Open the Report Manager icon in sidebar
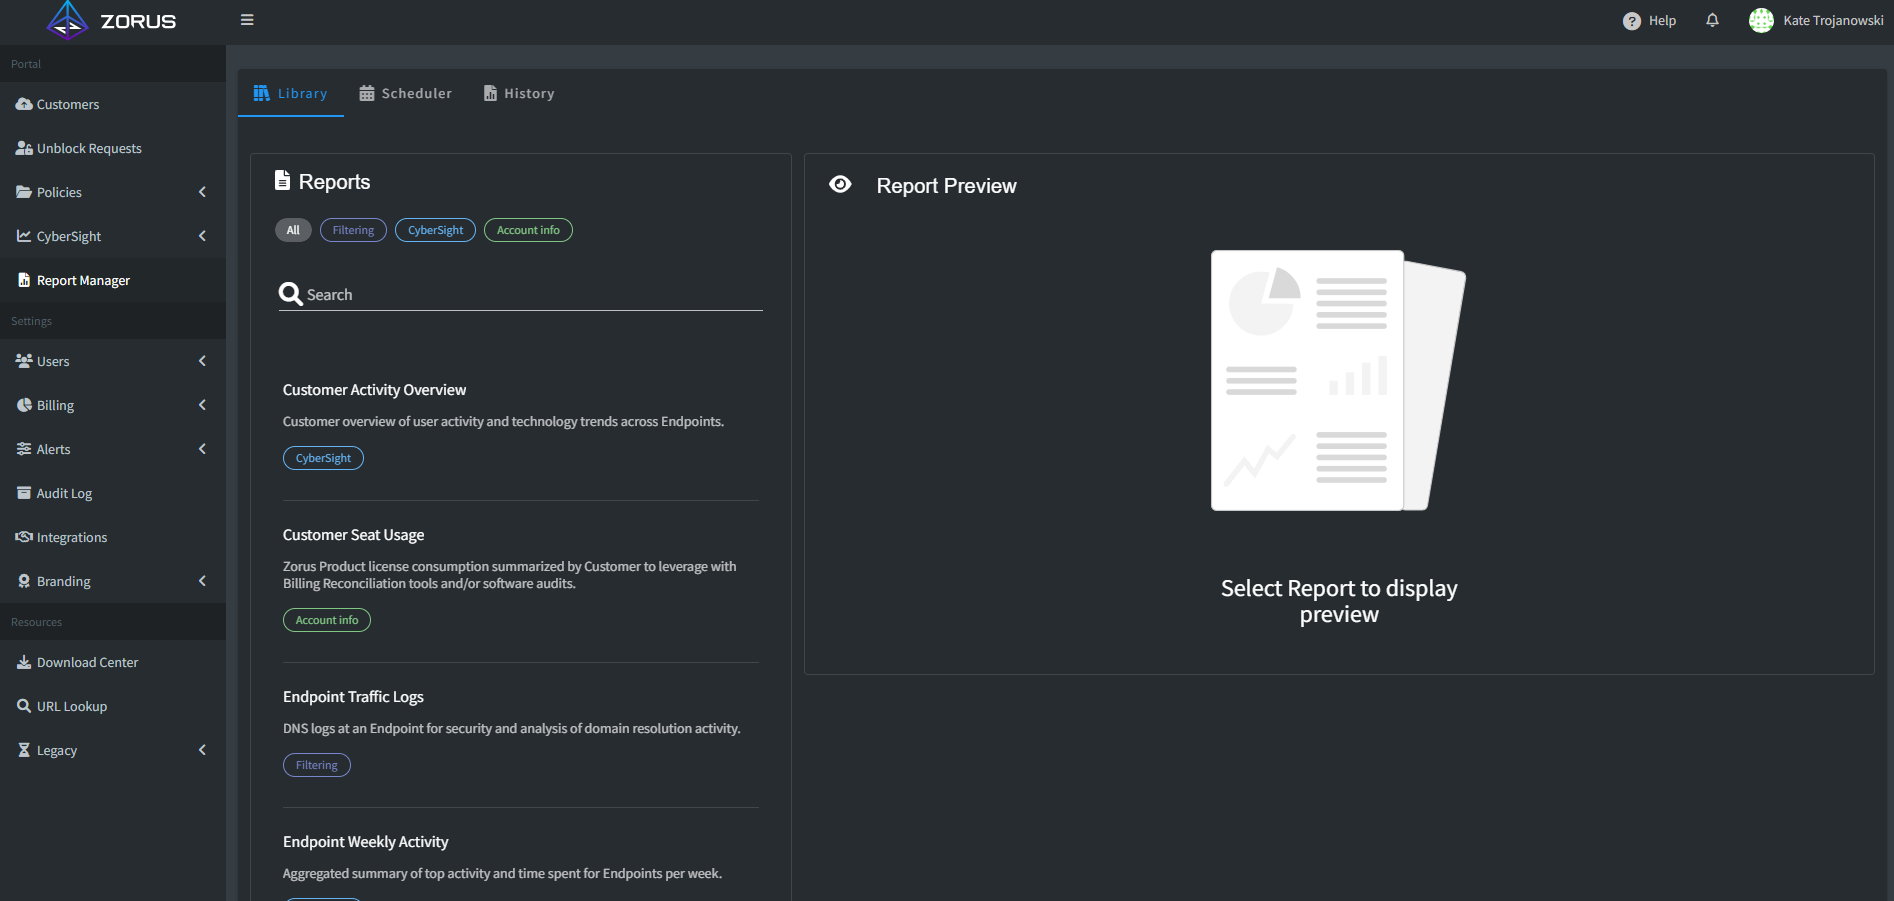The width and height of the screenshot is (1894, 901). pos(23,280)
